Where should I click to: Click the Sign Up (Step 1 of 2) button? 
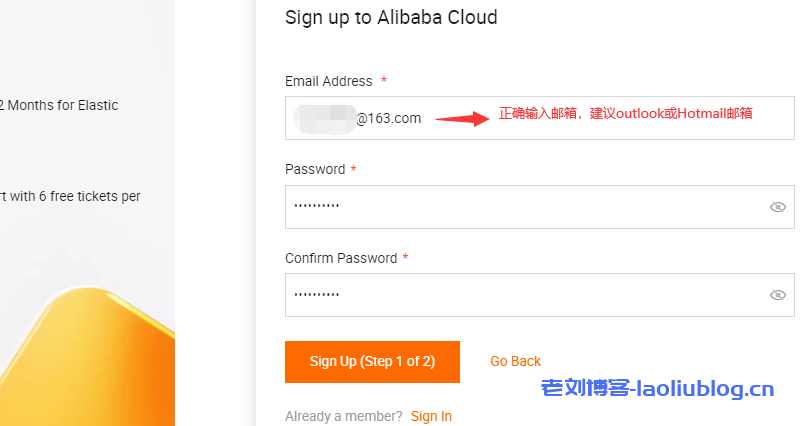coord(372,361)
